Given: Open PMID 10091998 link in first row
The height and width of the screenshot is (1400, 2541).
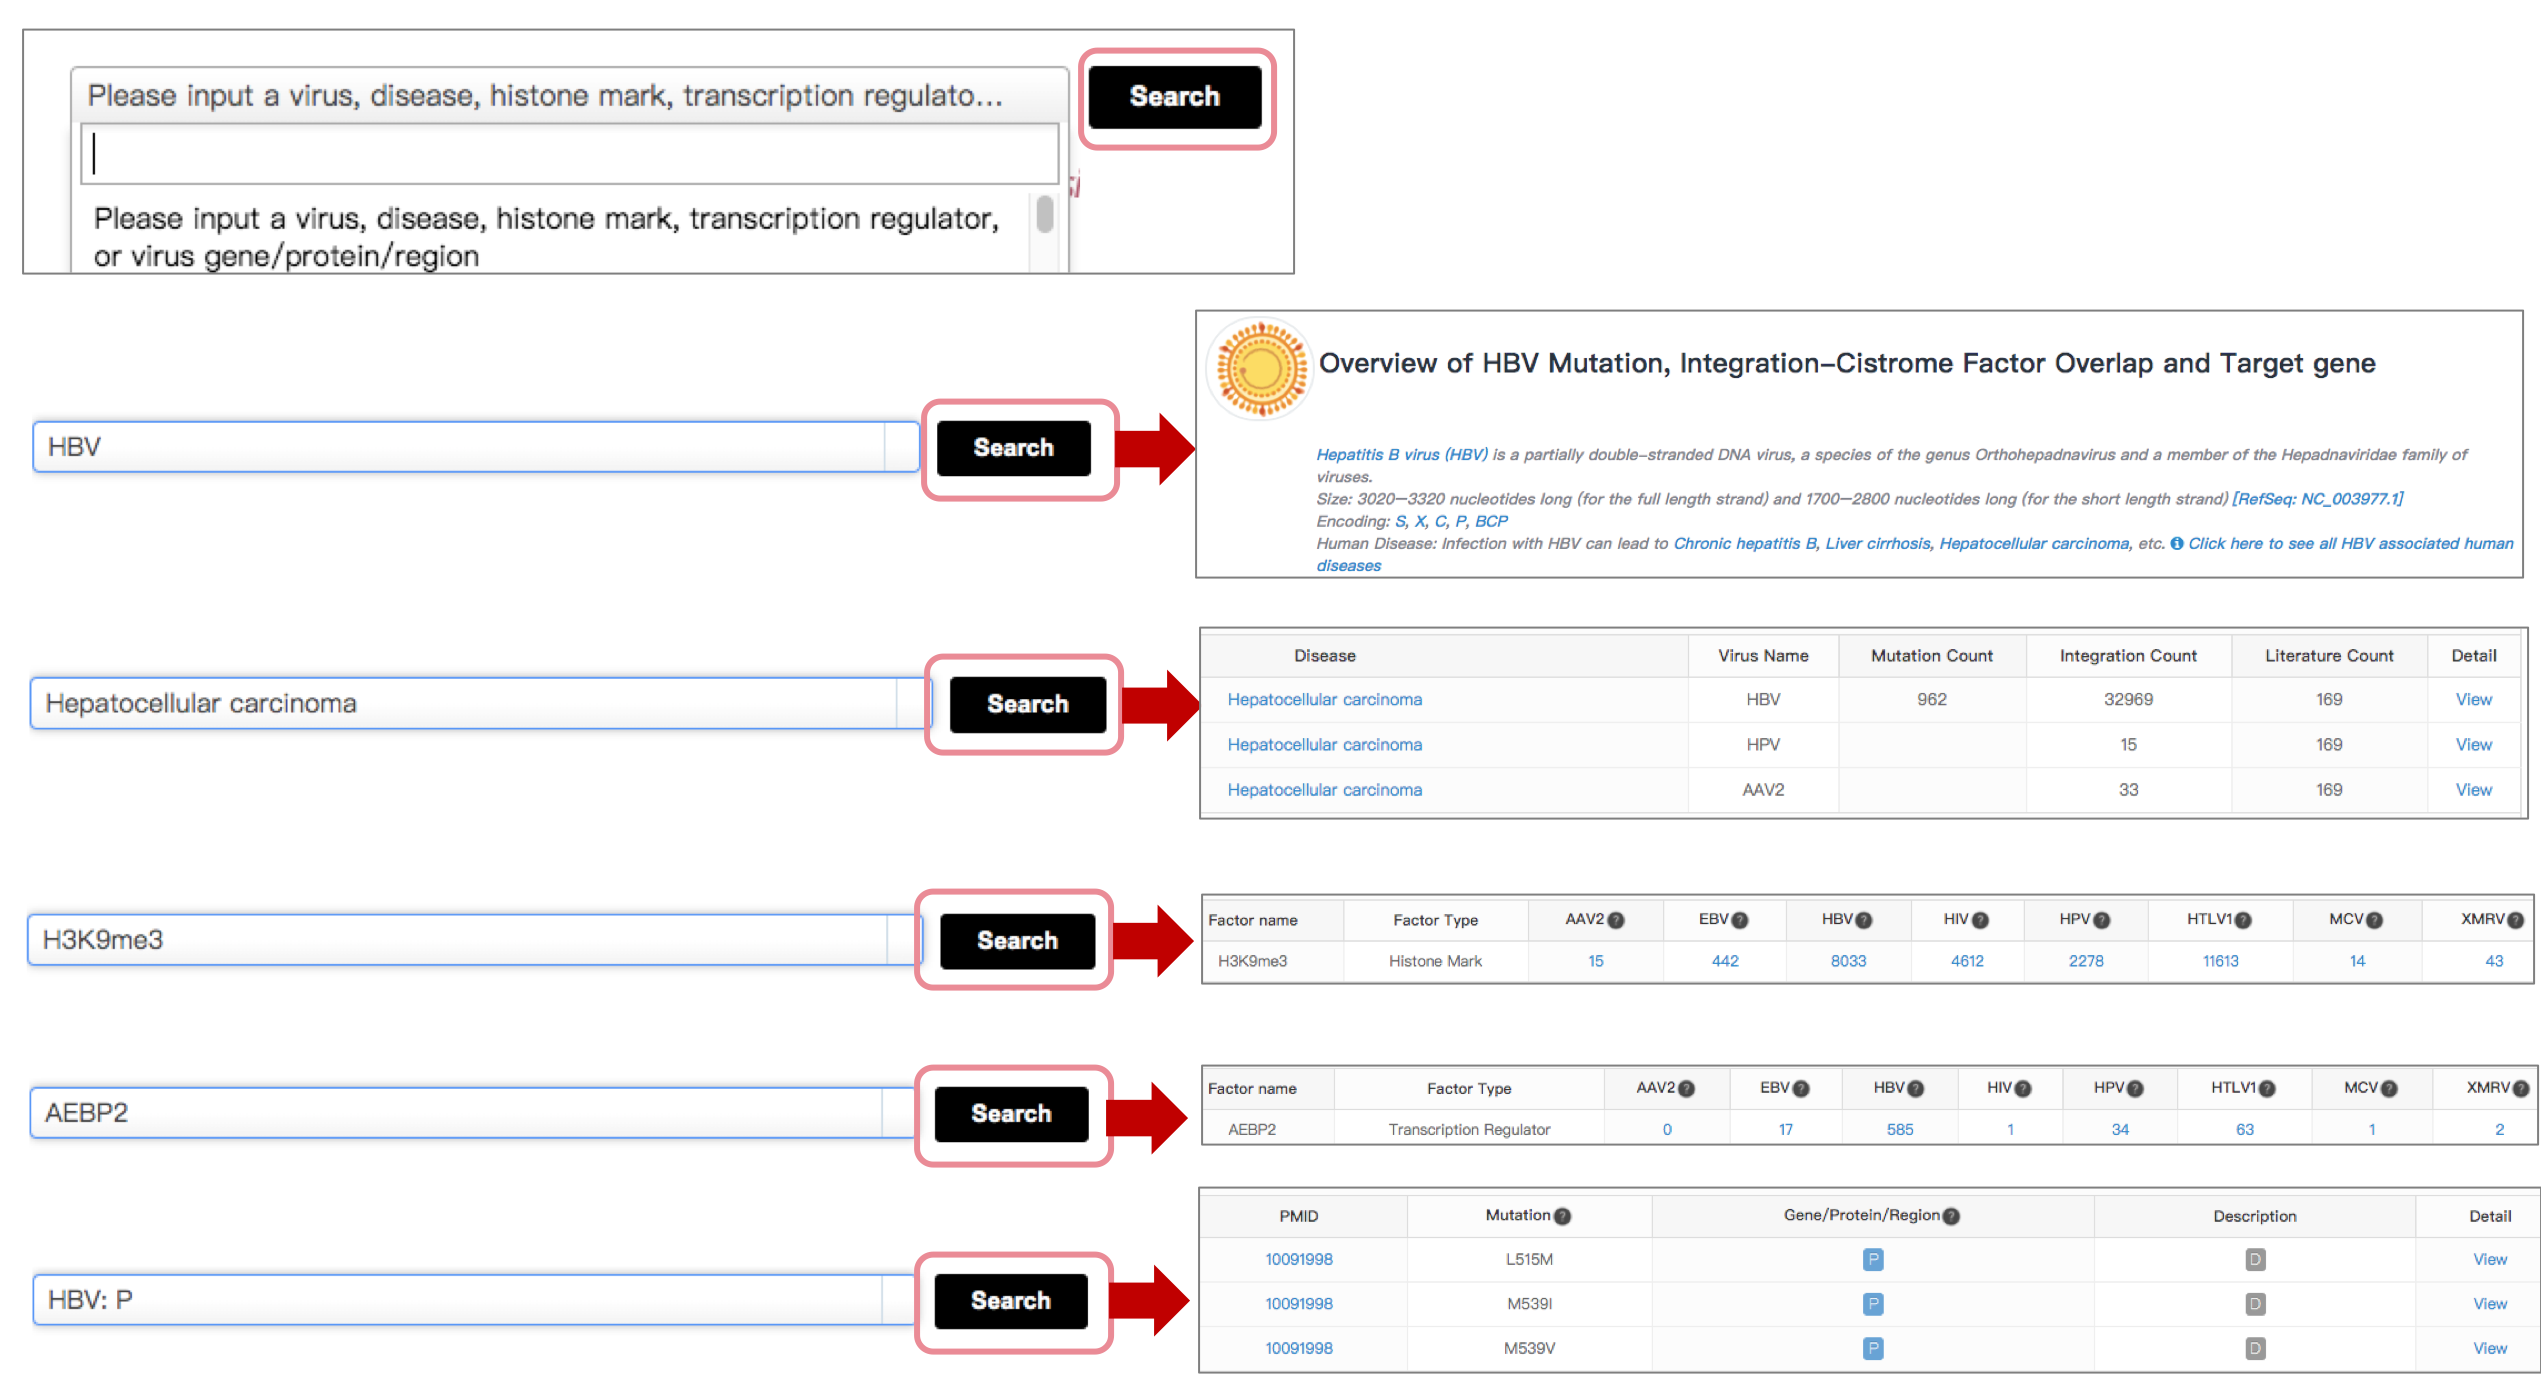Looking at the screenshot, I should (1298, 1259).
